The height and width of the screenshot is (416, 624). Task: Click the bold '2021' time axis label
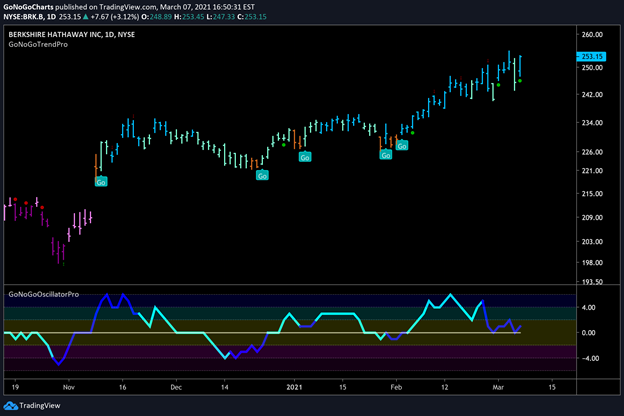pos(294,387)
